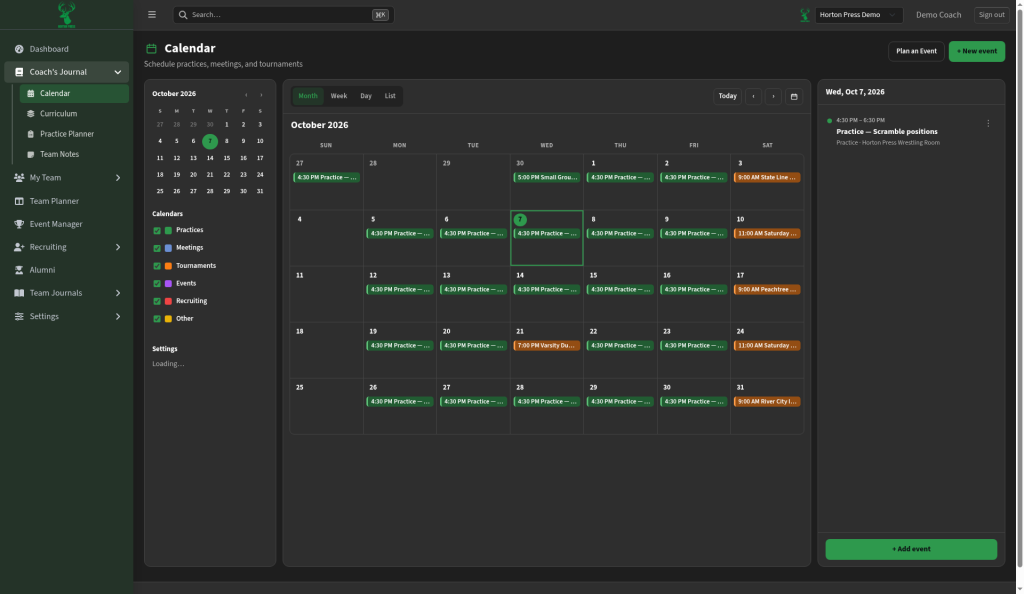Toggle the Events calendar checkbox
Screen dimensions: 1024x594
pos(157,283)
